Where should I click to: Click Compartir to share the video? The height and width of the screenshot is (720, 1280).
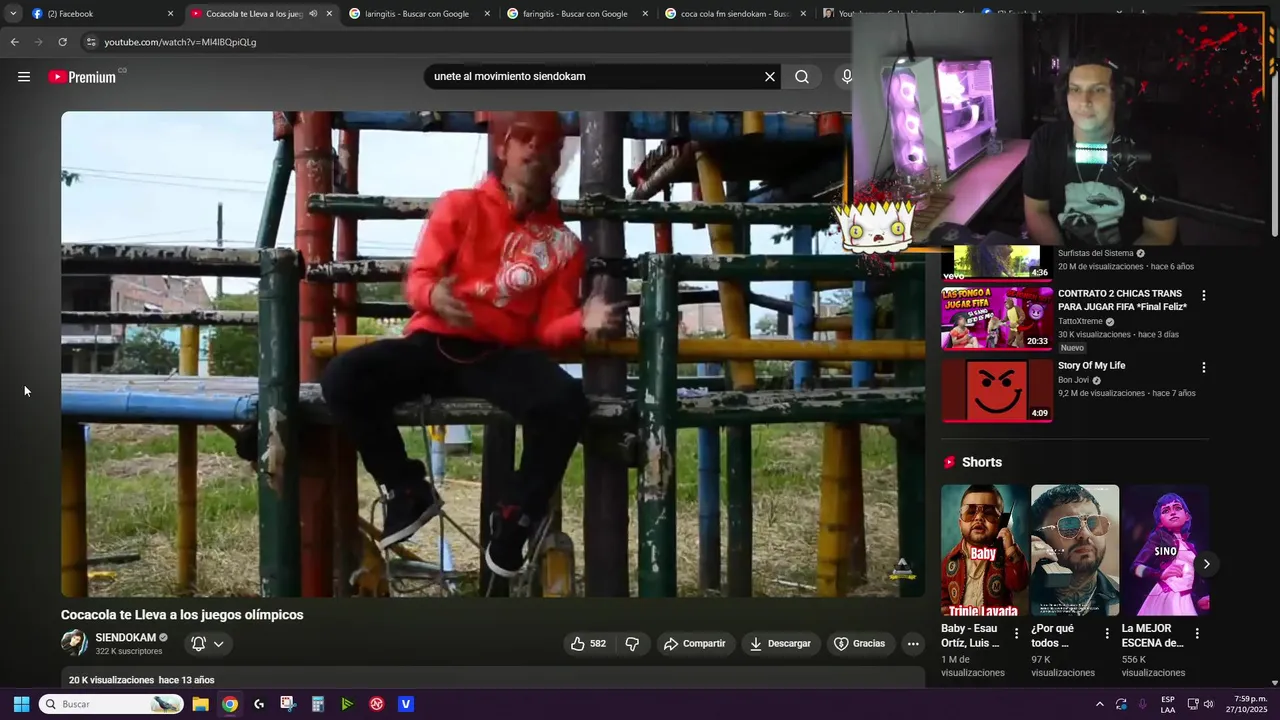click(694, 644)
